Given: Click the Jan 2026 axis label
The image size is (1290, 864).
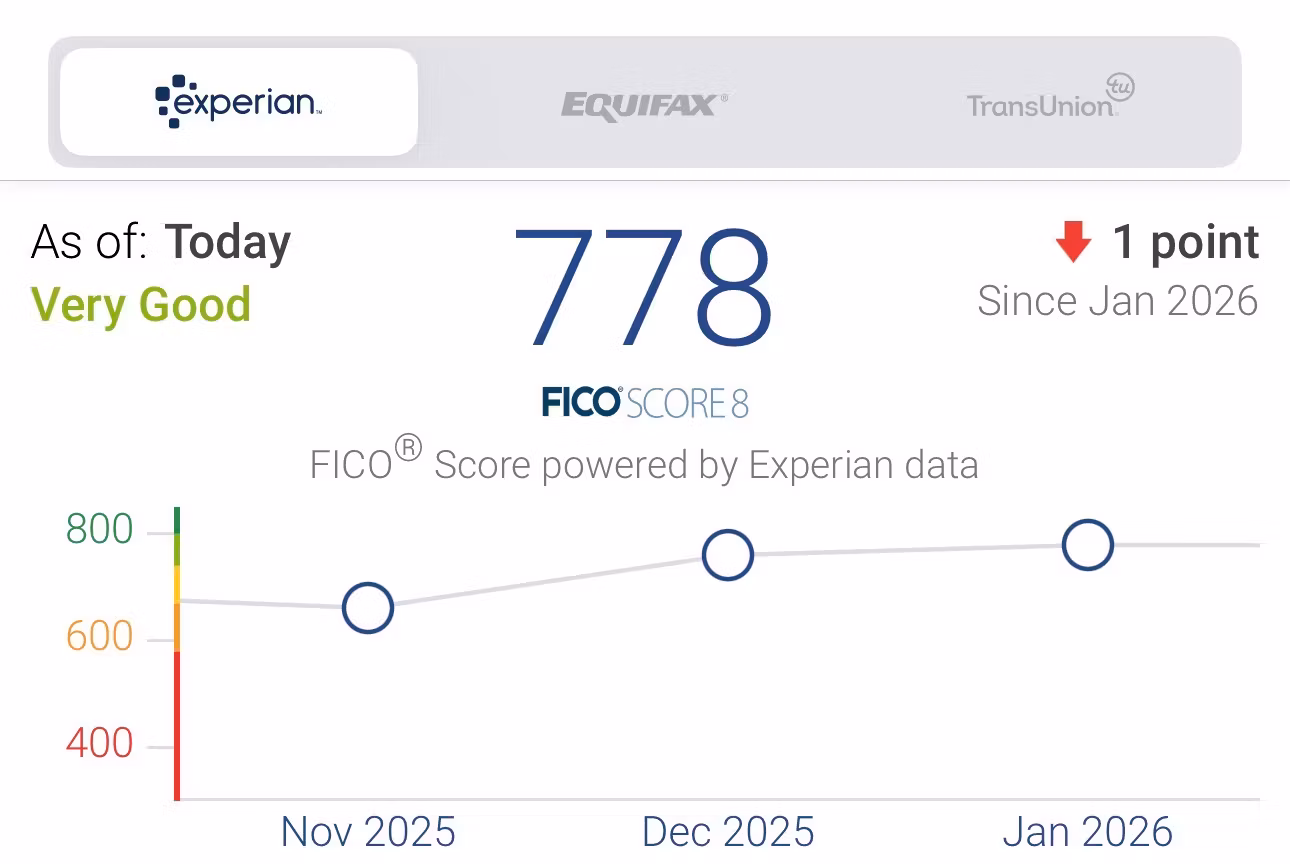Looking at the screenshot, I should point(1087,832).
